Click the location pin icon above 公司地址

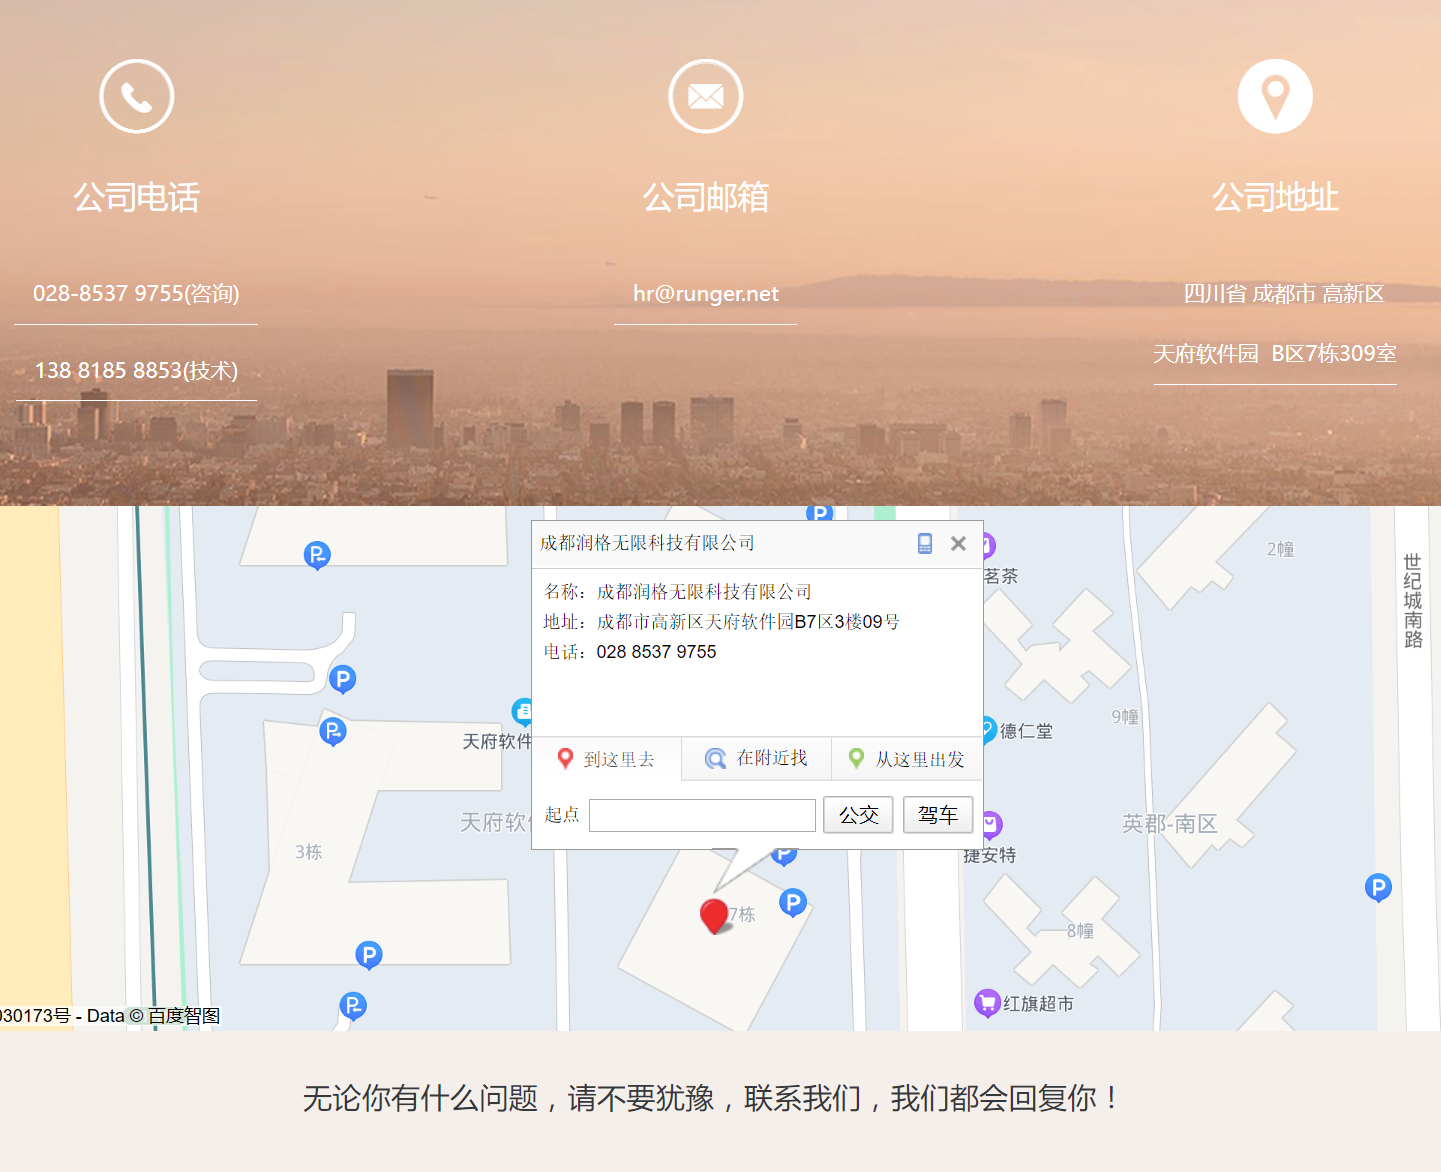(x=1275, y=96)
